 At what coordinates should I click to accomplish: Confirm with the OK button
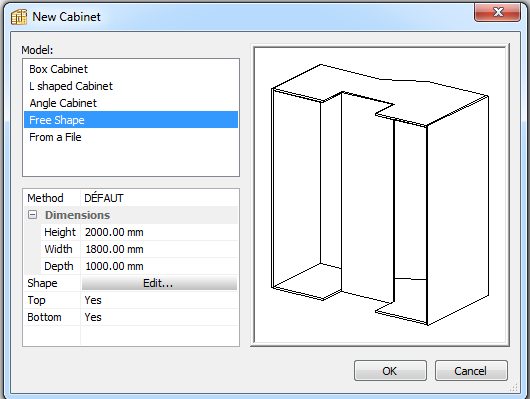pyautogui.click(x=390, y=371)
